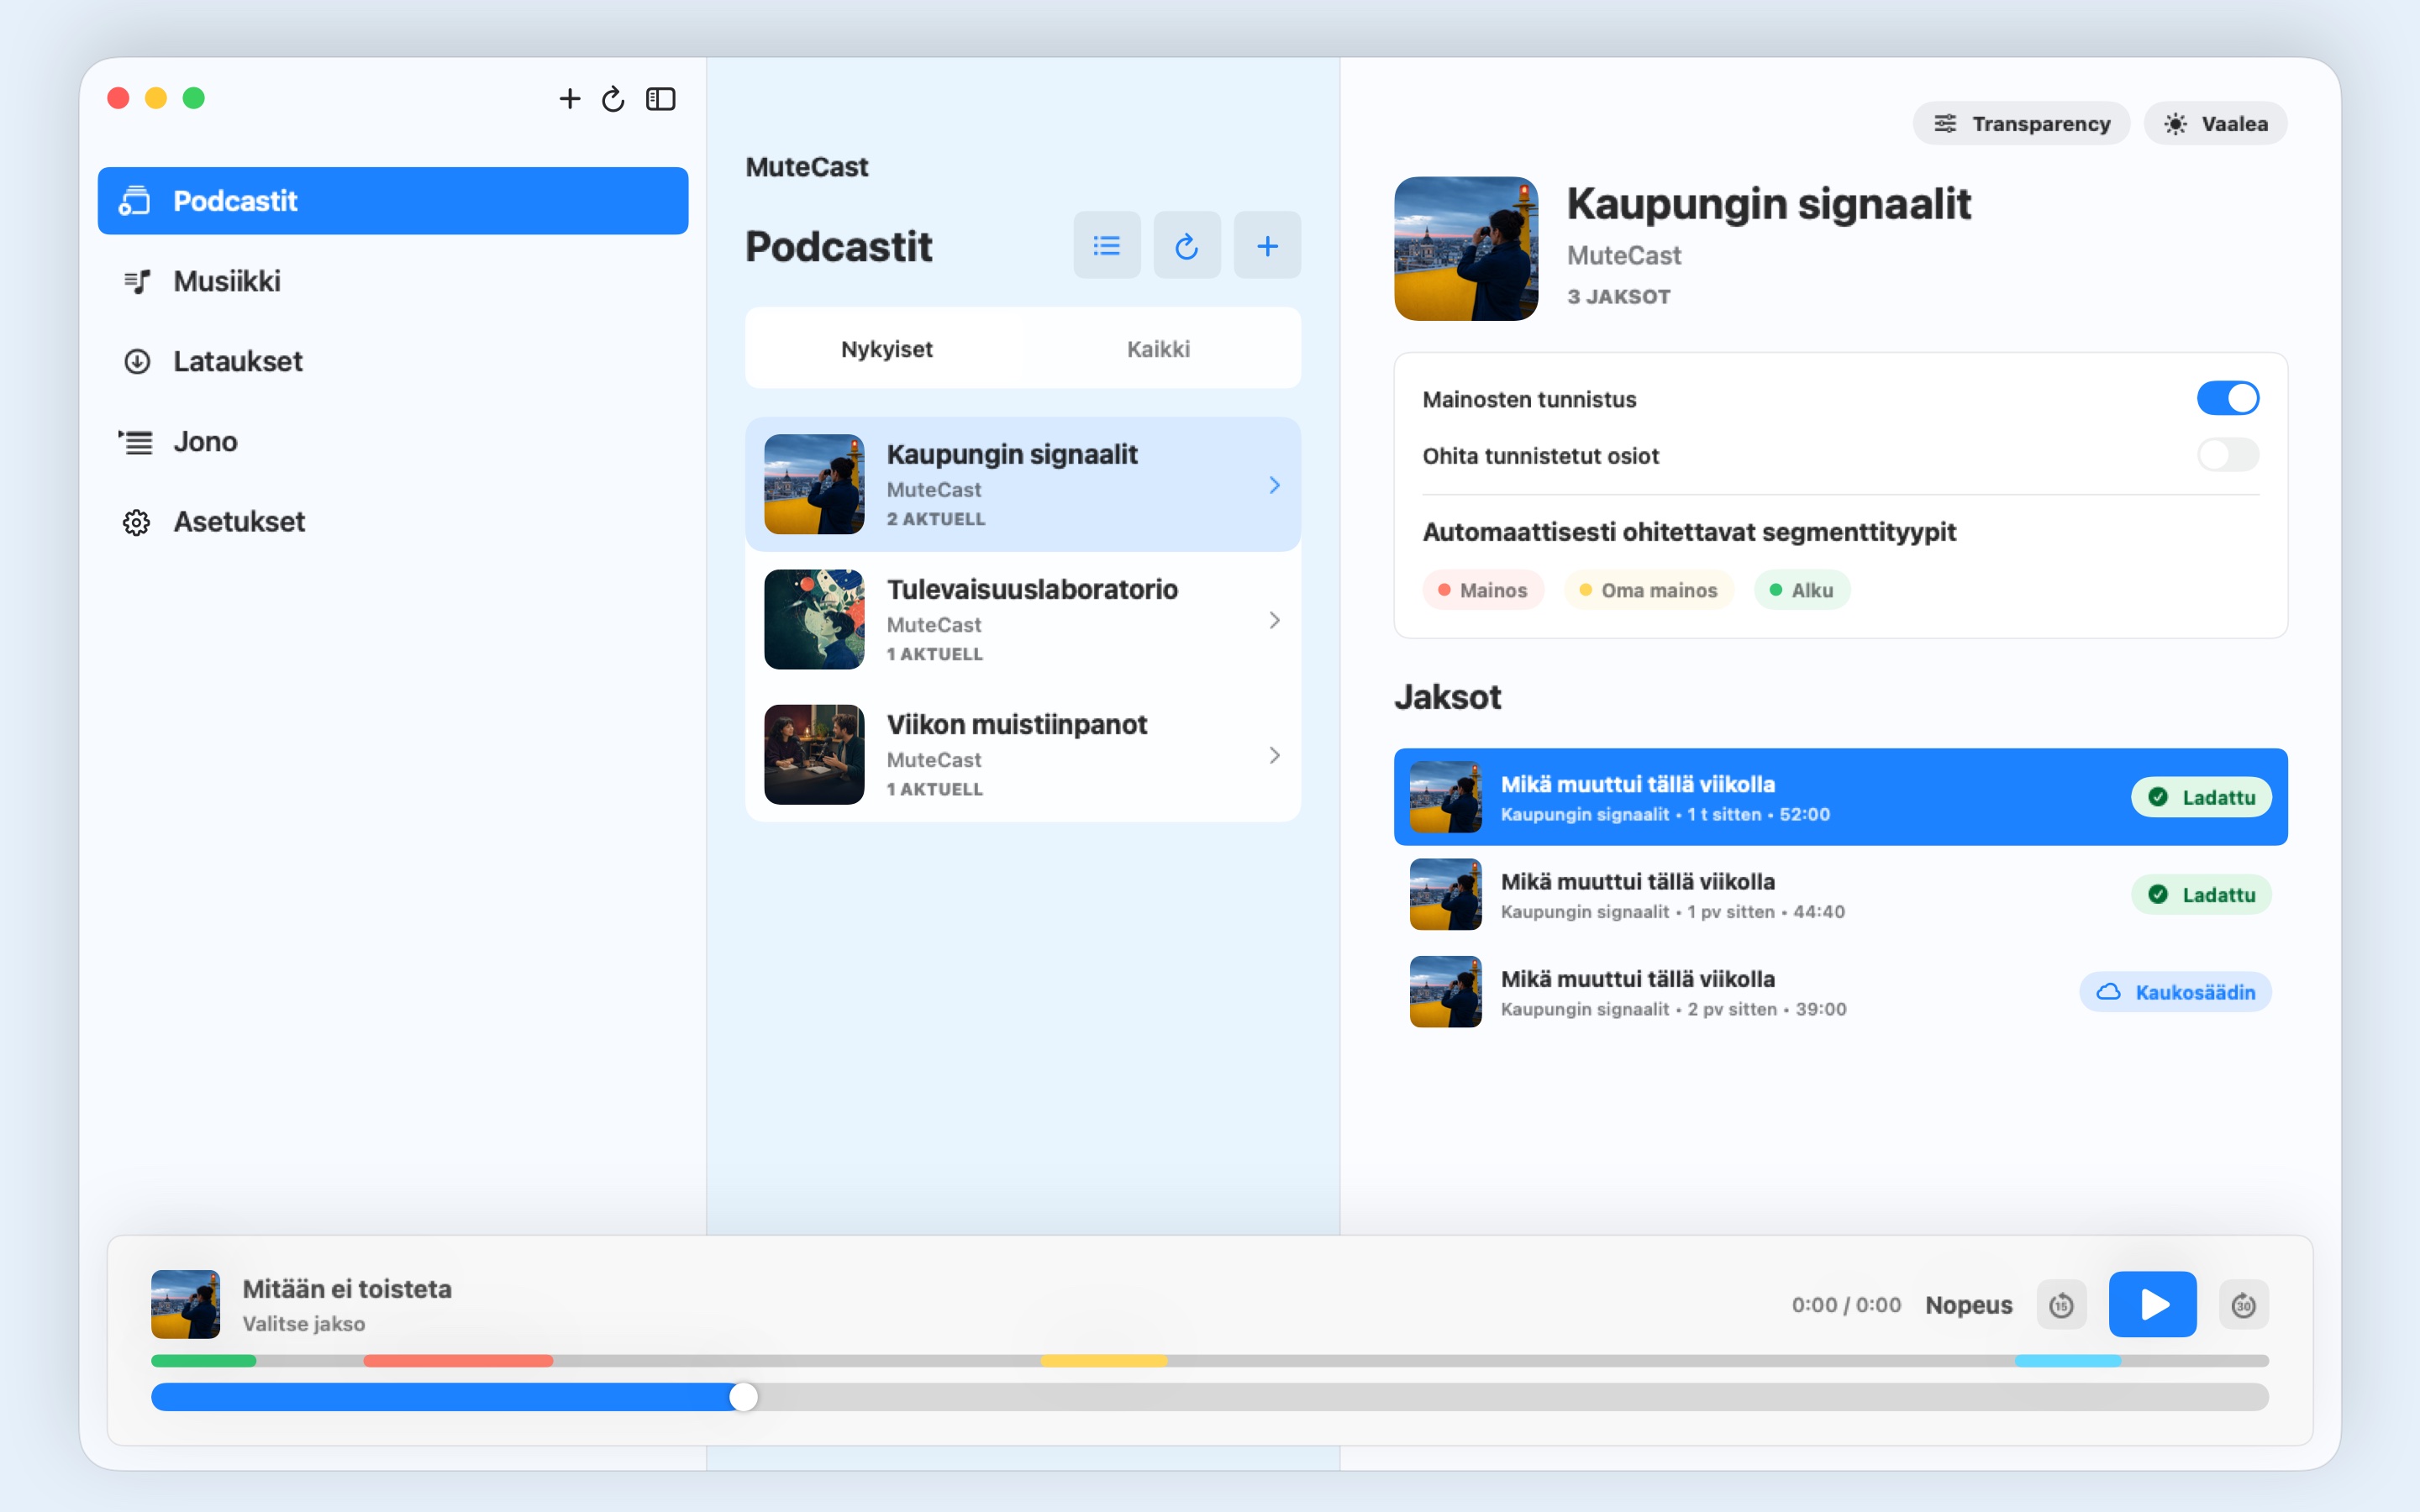The image size is (2420, 1512).
Task: Click the large Kaupungin signaalit cover art
Action: click(1466, 249)
